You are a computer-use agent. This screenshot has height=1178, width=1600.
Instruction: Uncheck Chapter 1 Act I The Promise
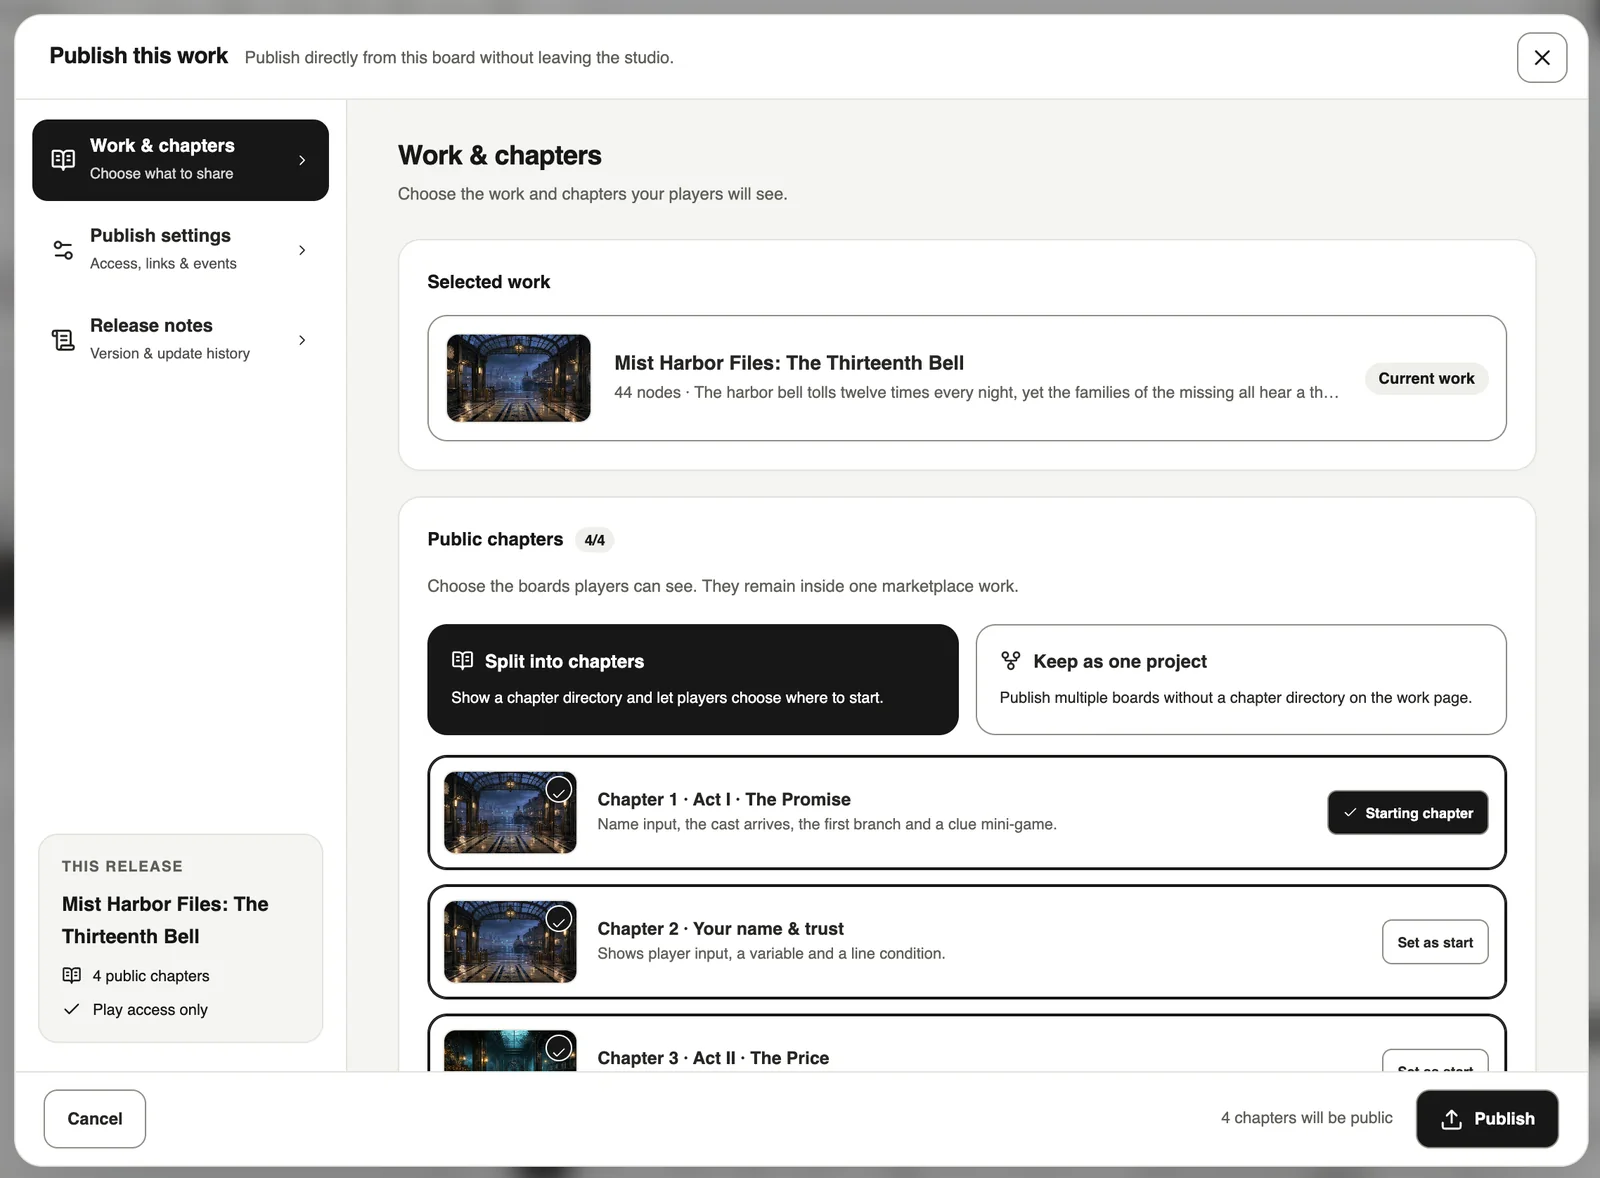coord(559,790)
